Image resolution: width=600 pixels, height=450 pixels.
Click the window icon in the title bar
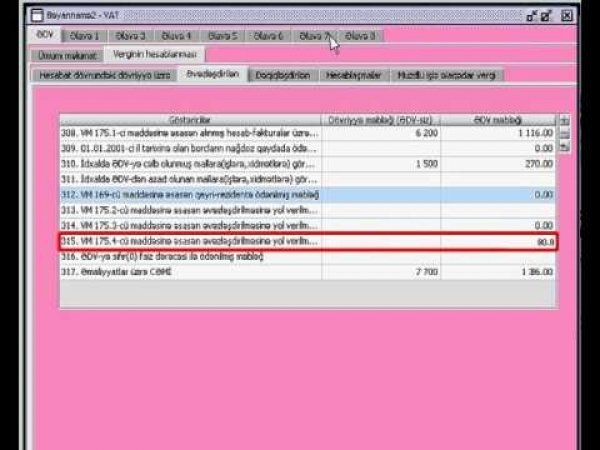36,17
